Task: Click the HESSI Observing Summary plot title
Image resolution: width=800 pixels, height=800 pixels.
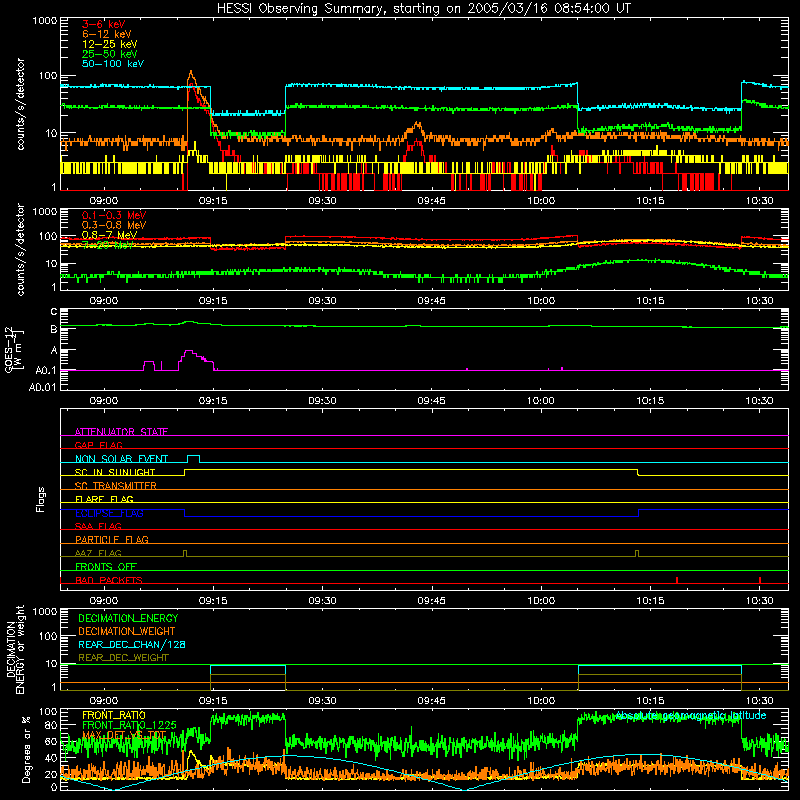Action: 424,9
